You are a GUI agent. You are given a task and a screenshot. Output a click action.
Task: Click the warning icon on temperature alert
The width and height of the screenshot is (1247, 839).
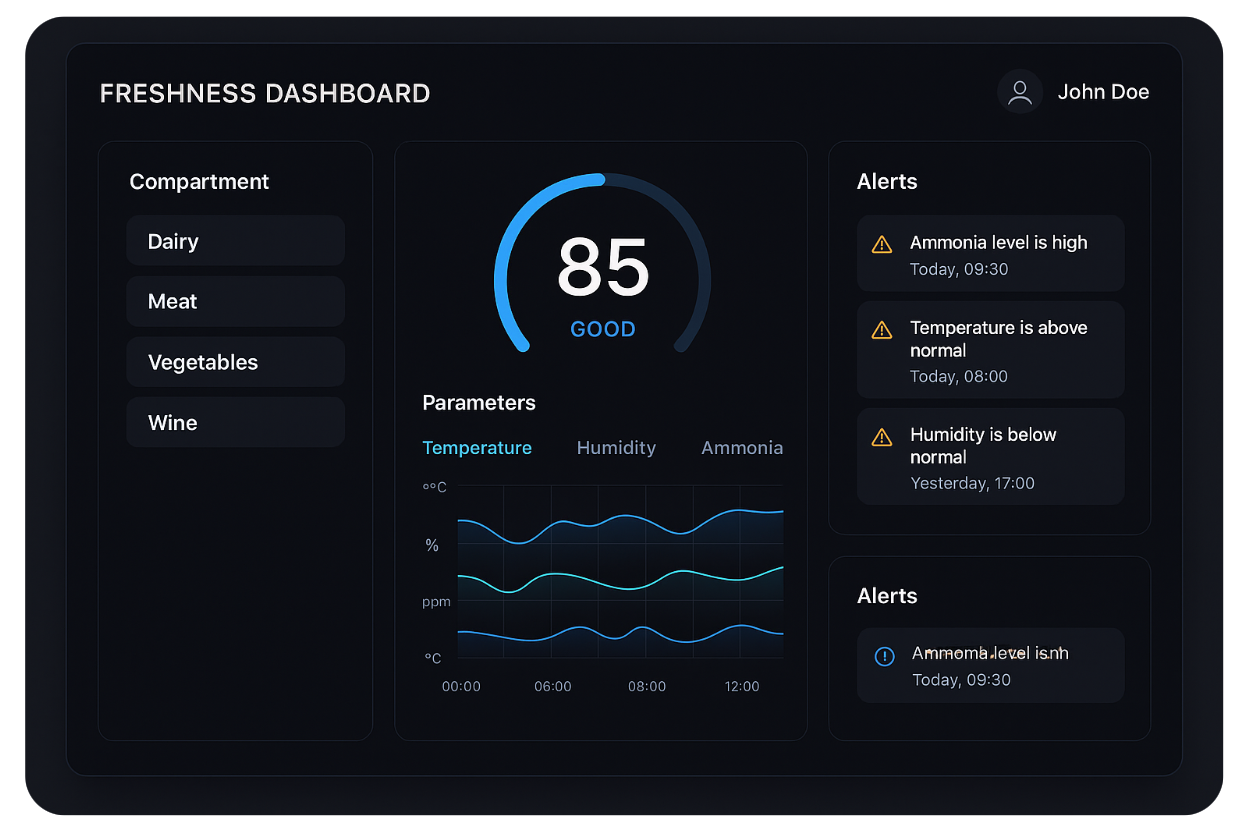[x=881, y=330]
